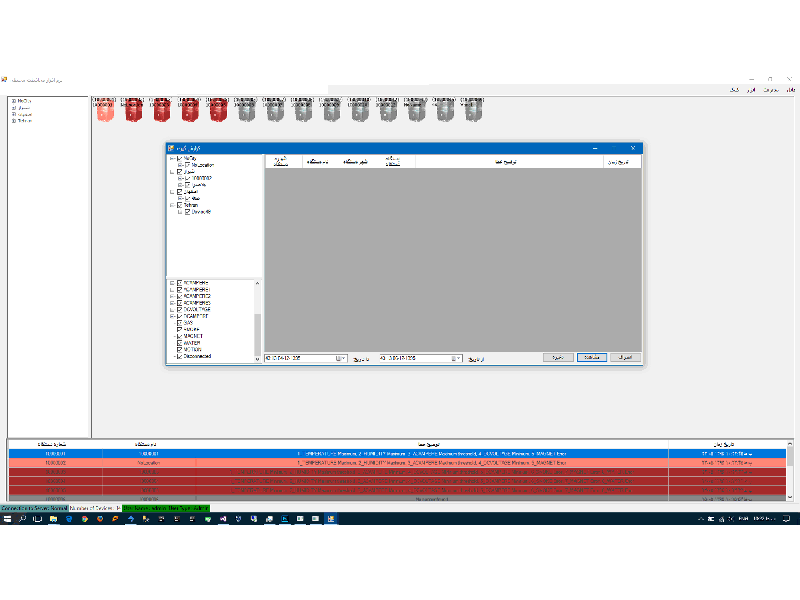Click the Windows Start button
The image size is (800, 600).
point(6,519)
